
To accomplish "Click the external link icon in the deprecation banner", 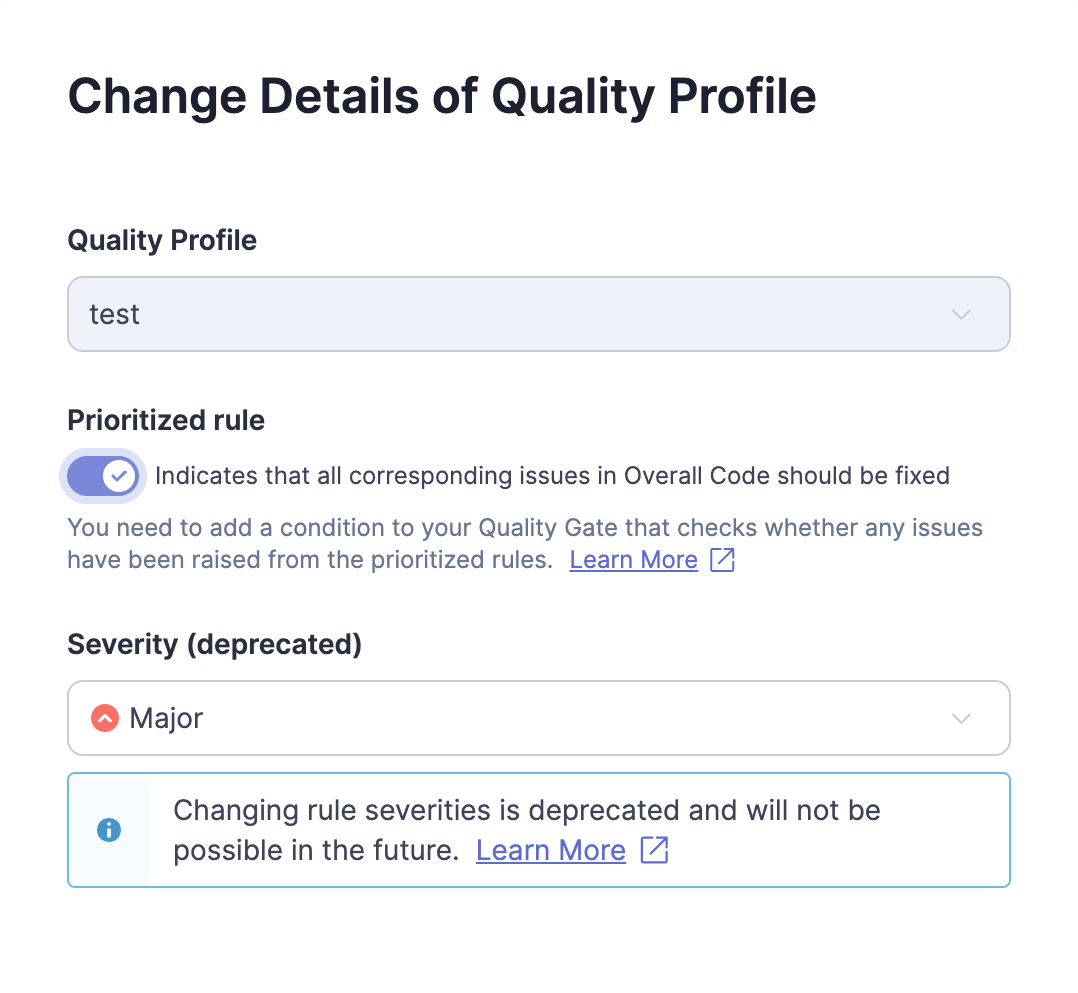I will [x=655, y=849].
